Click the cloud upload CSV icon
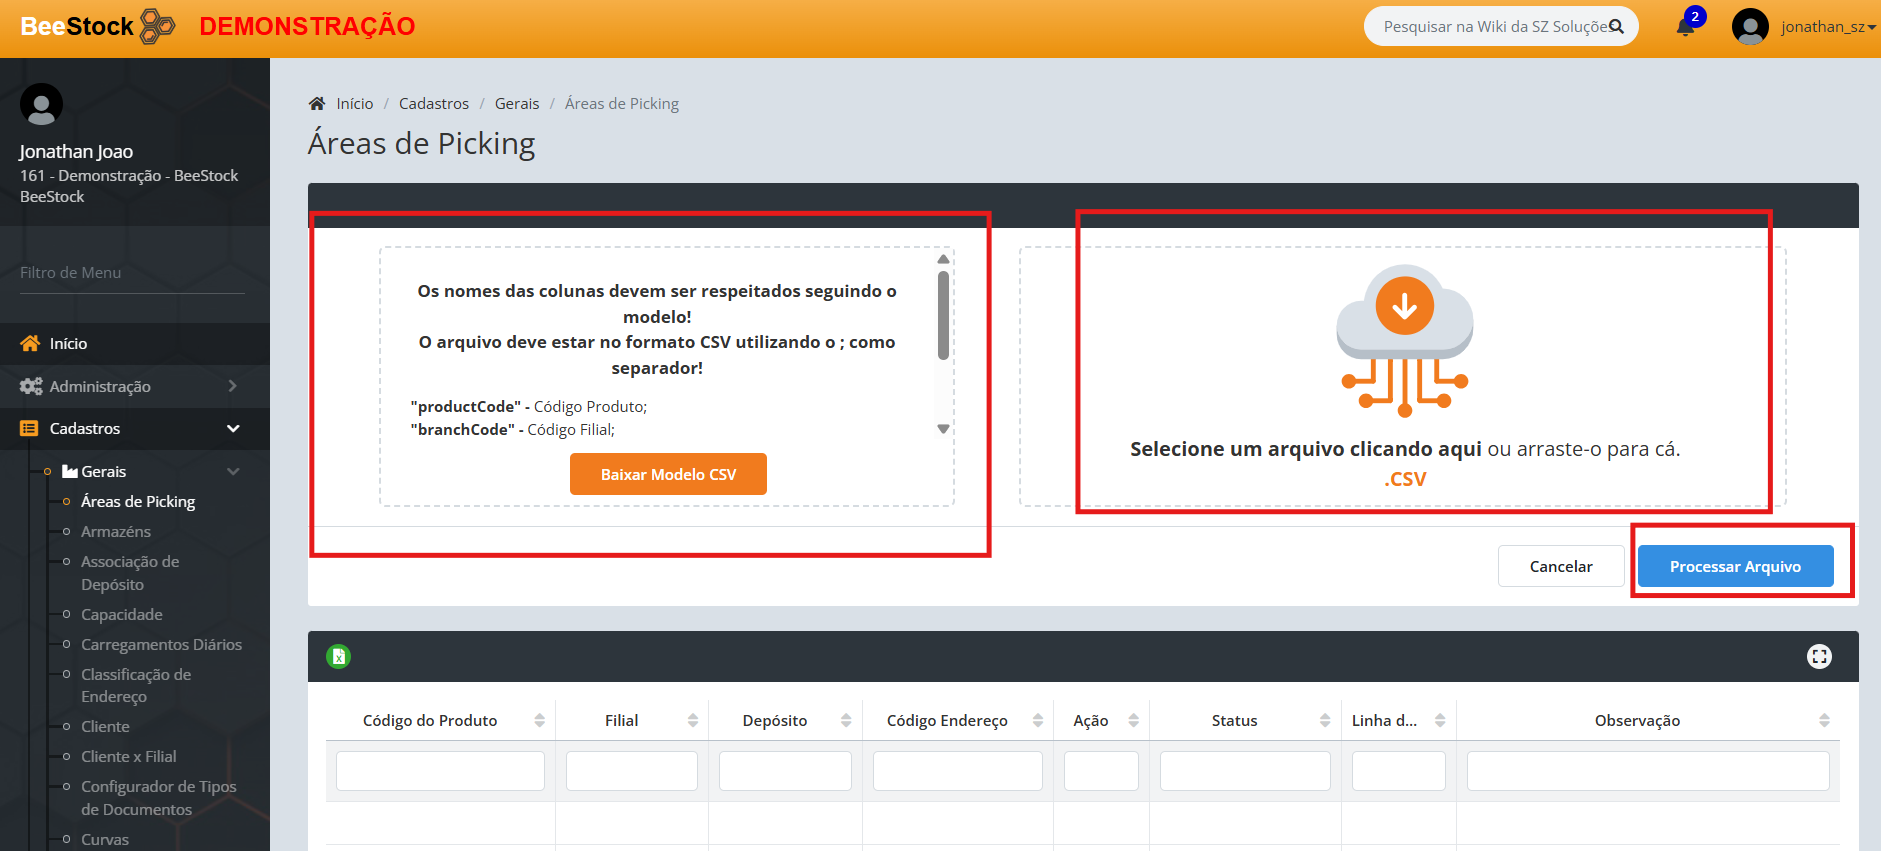1881x851 pixels. pyautogui.click(x=1404, y=340)
